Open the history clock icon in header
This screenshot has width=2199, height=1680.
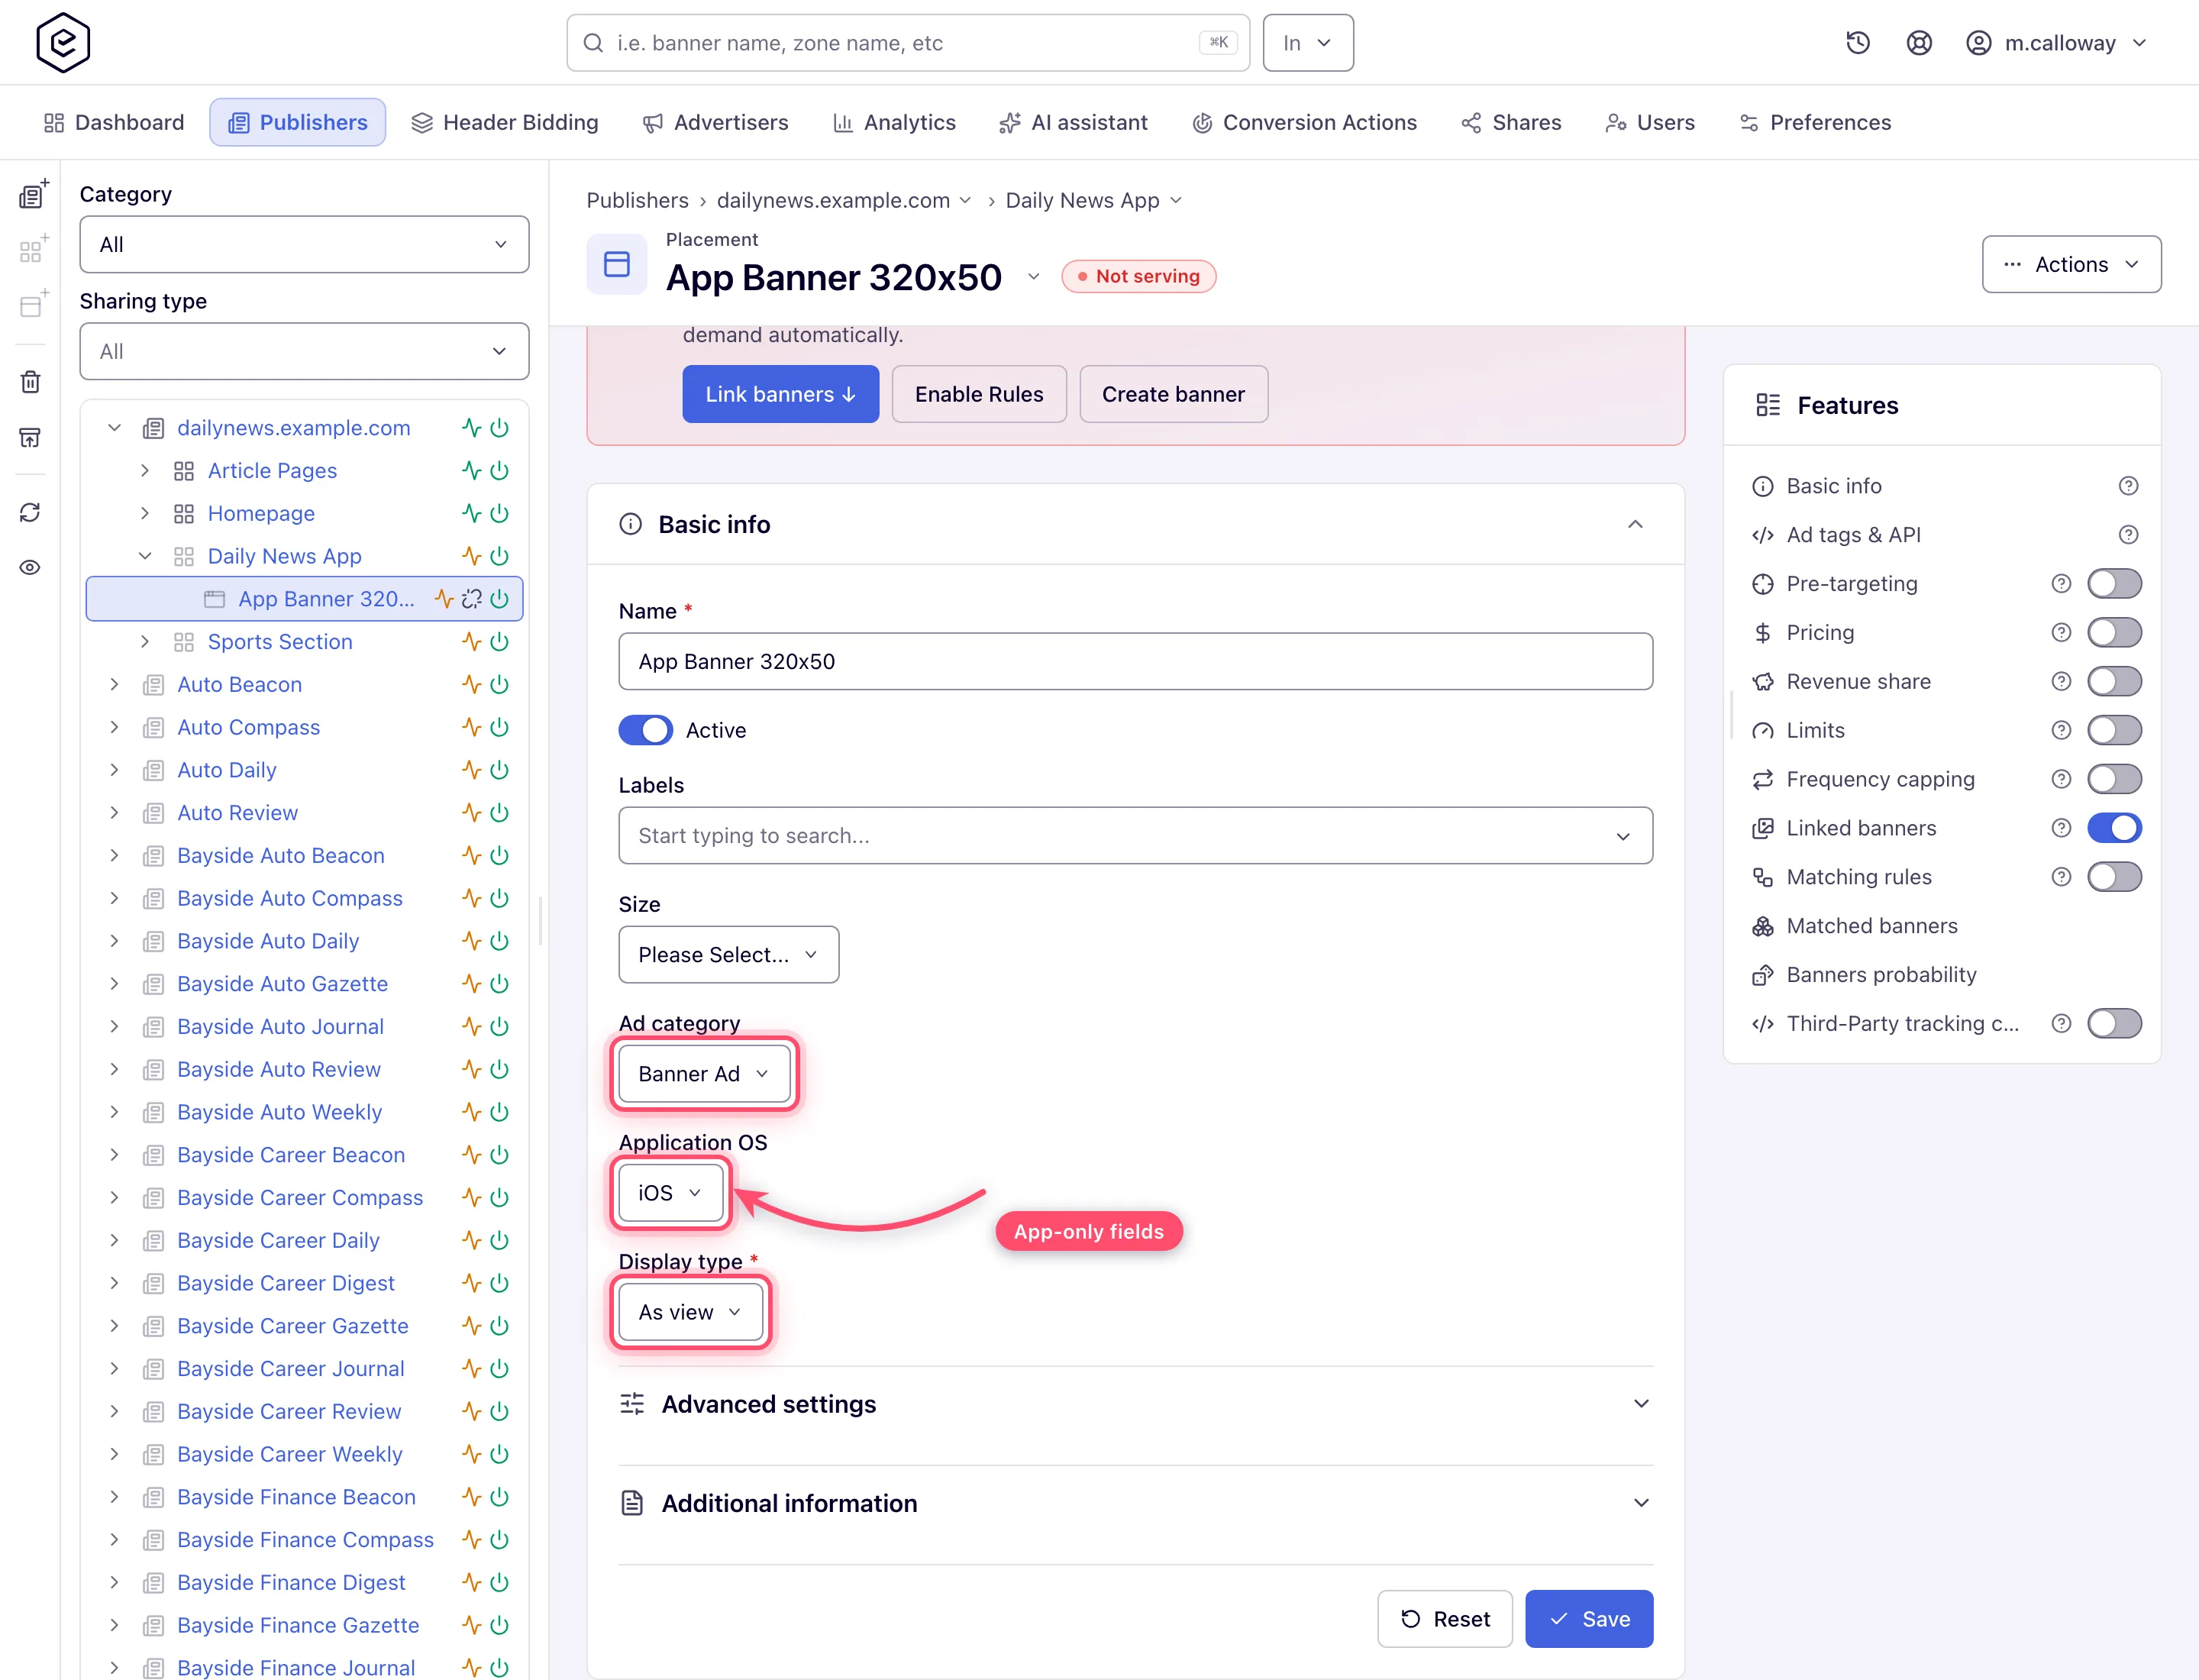pos(1857,43)
